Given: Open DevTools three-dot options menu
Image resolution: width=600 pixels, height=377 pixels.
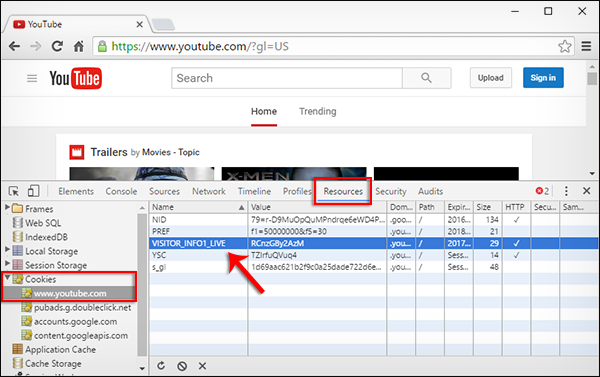Looking at the screenshot, I should point(566,191).
